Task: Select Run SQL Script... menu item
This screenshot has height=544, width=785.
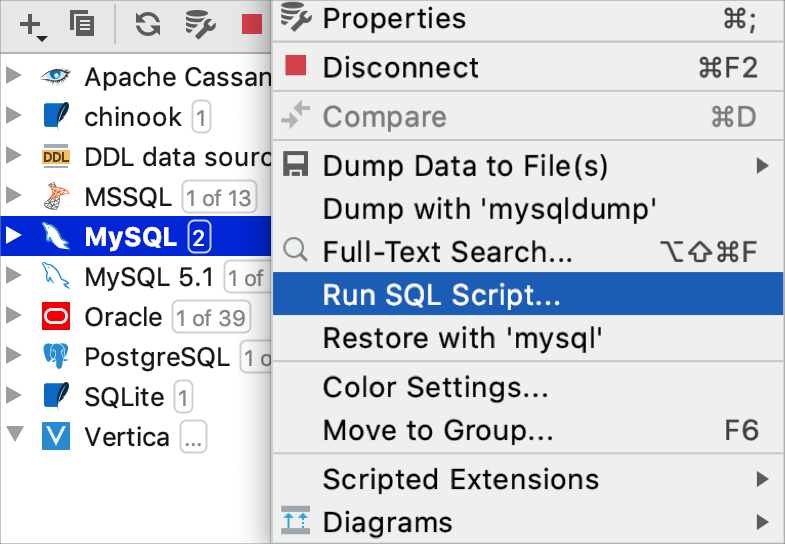Action: [528, 294]
